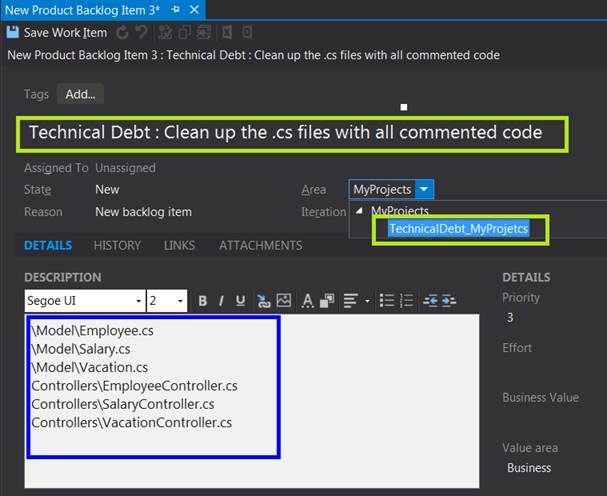Click the Technical Debt title field
Image resolution: width=607 pixels, height=496 pixels.
(x=292, y=134)
